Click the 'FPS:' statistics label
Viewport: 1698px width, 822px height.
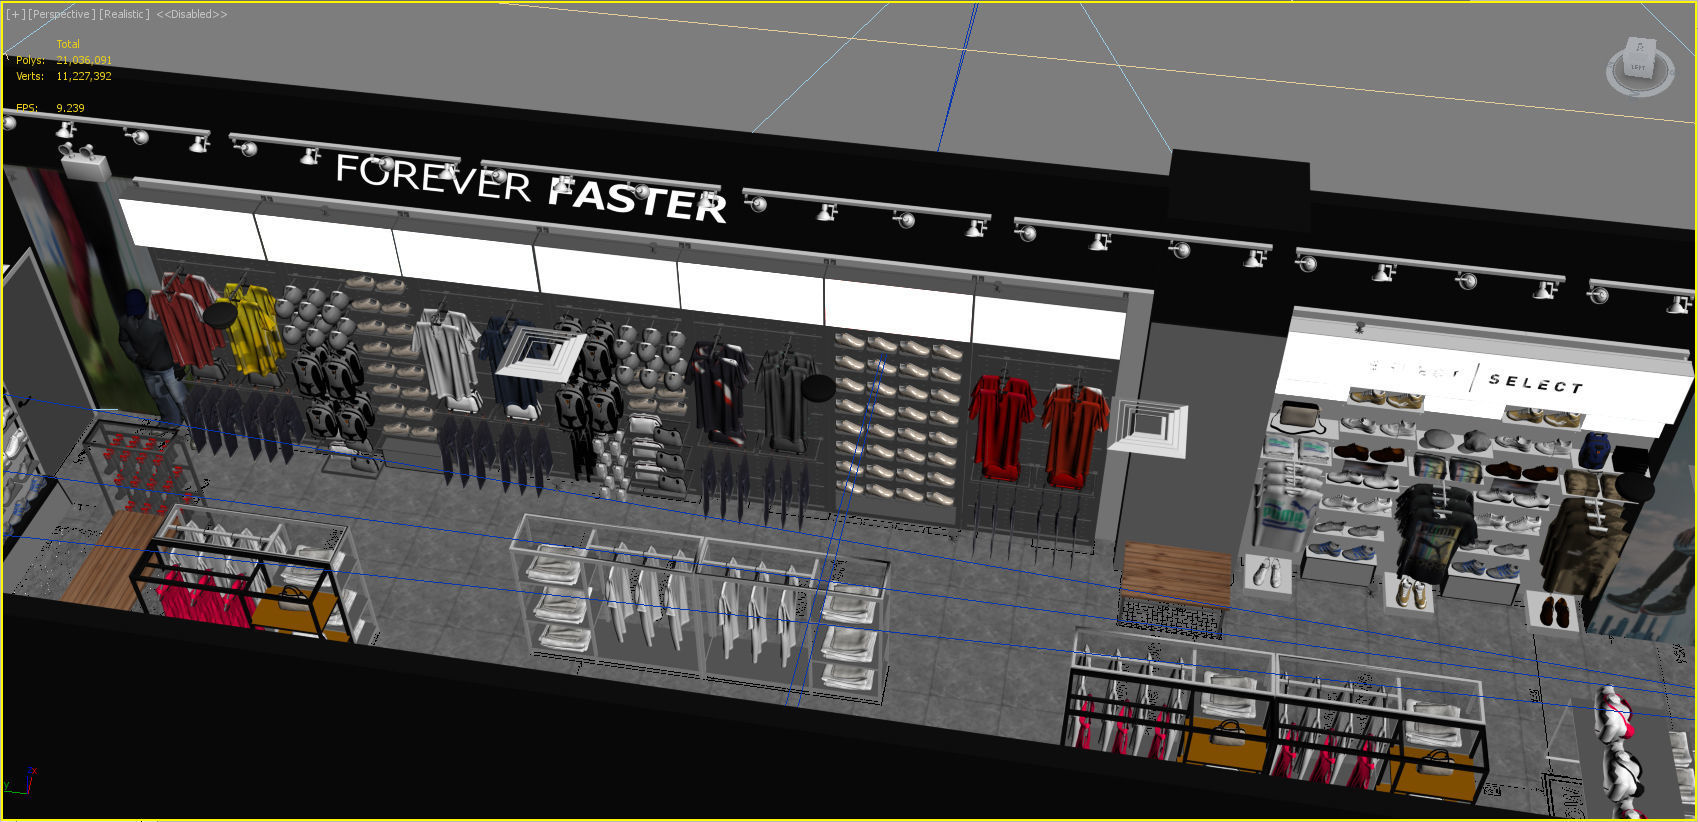[26, 108]
